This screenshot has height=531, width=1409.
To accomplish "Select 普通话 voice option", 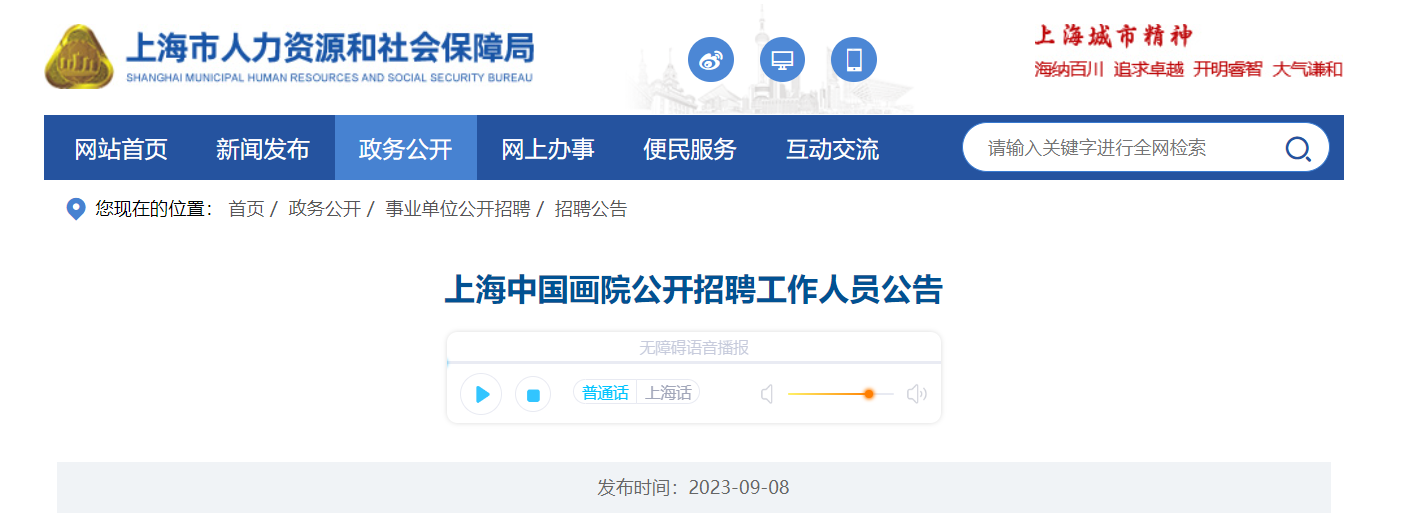I will 605,393.
